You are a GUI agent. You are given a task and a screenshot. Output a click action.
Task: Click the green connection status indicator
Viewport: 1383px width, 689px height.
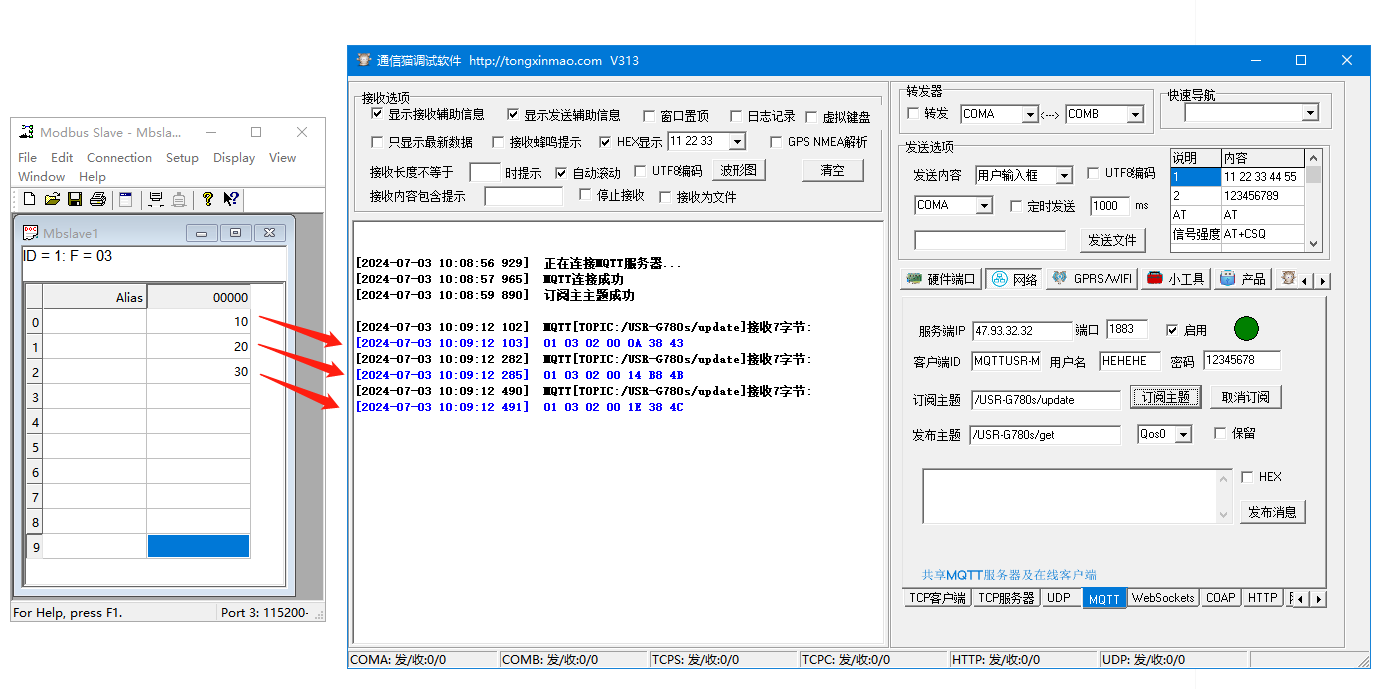(1246, 328)
